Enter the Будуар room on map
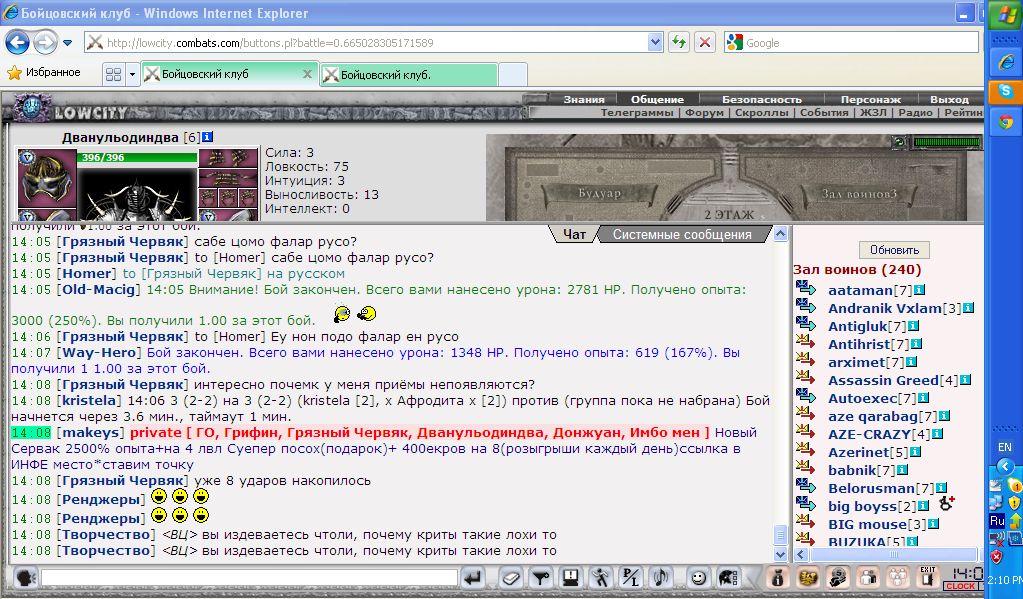This screenshot has width=1023, height=599. (x=599, y=194)
